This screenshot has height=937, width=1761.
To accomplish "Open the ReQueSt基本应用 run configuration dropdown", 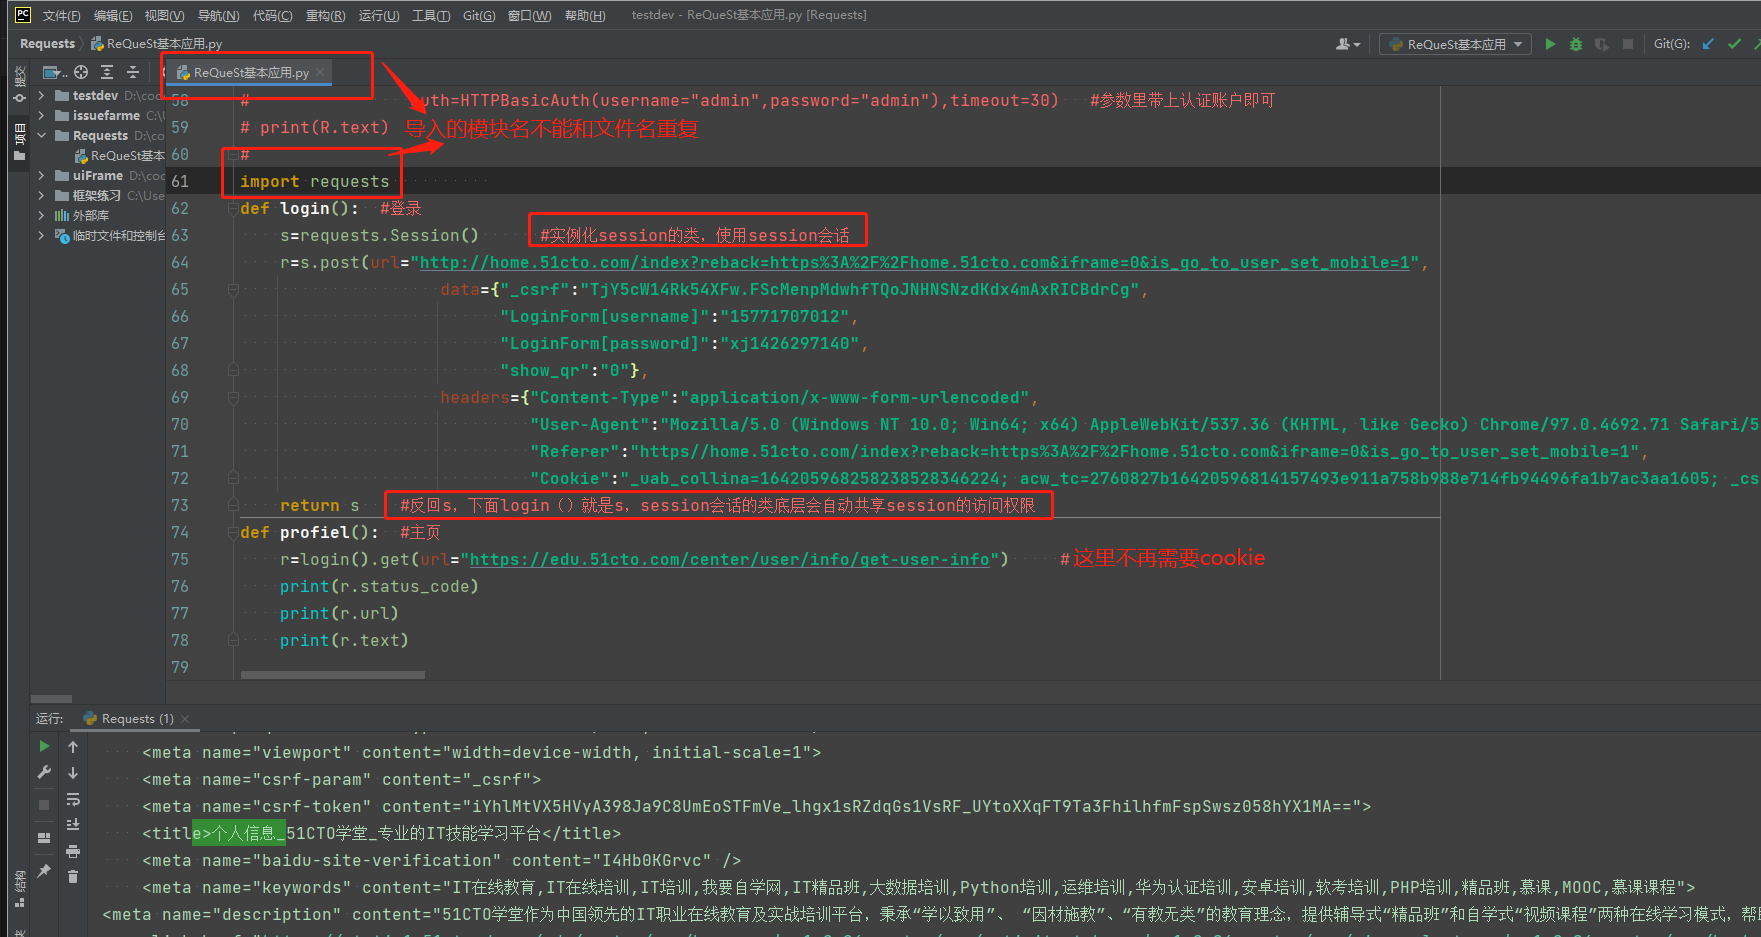I will (1455, 44).
